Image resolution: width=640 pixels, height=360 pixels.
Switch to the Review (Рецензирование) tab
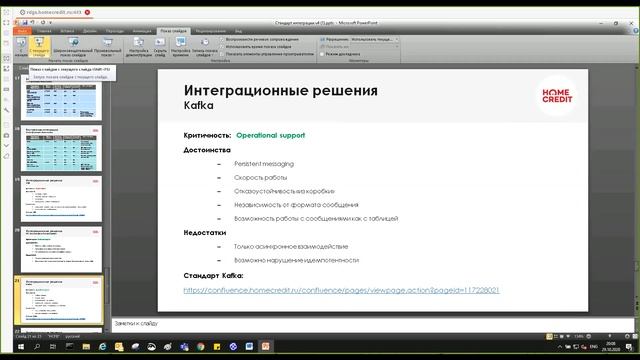211,31
